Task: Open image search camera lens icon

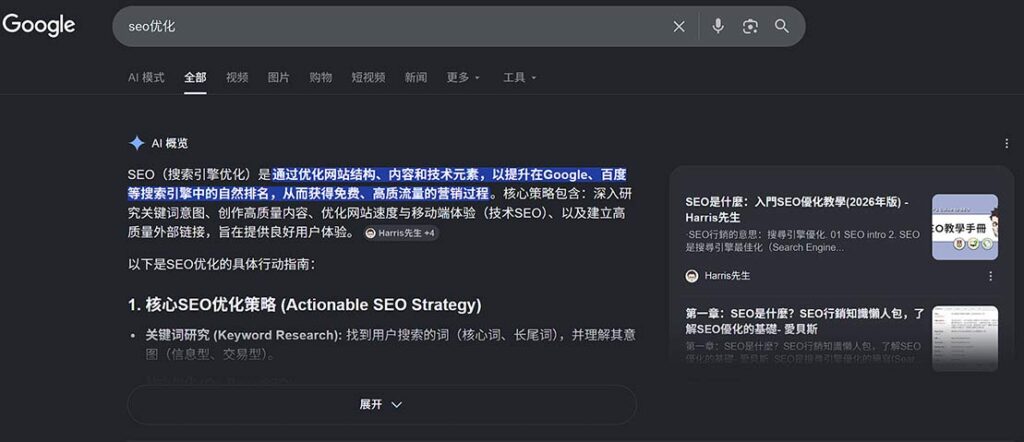Action: [x=750, y=26]
